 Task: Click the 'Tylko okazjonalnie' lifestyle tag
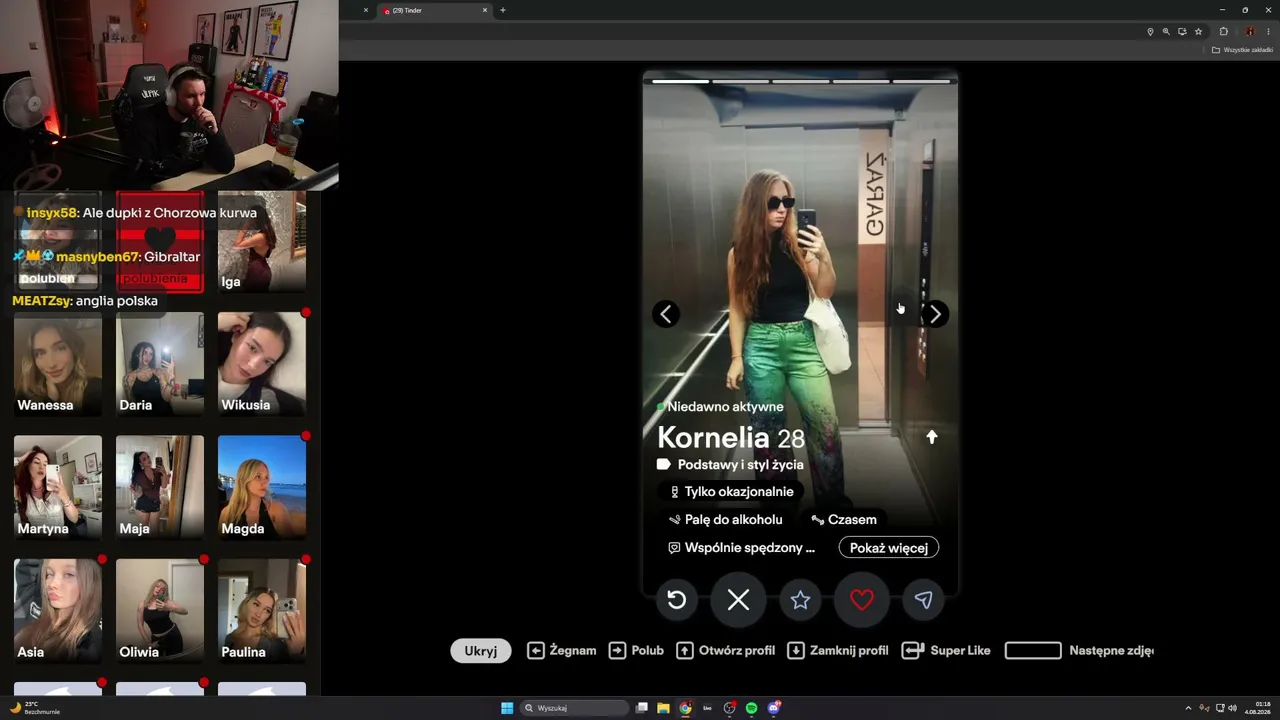click(x=731, y=492)
